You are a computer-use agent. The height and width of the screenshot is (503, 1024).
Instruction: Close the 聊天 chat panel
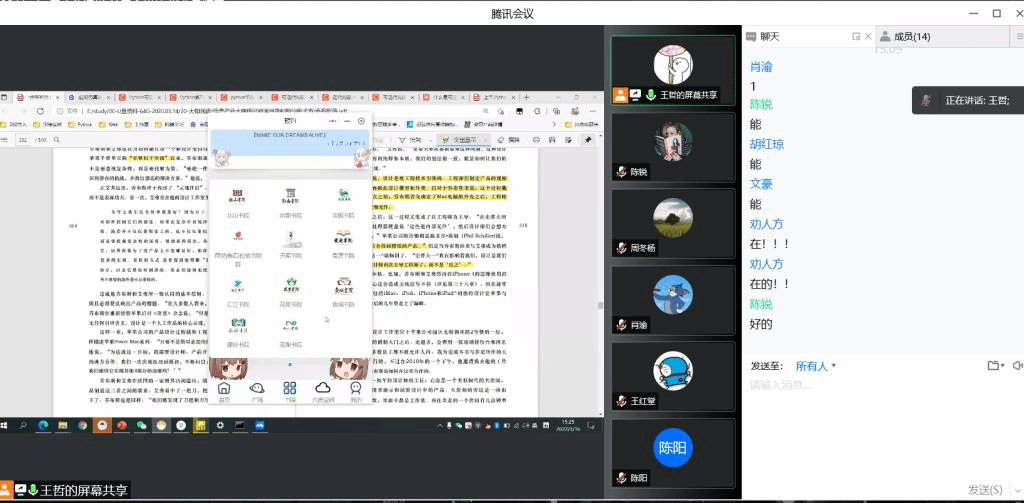[x=868, y=36]
